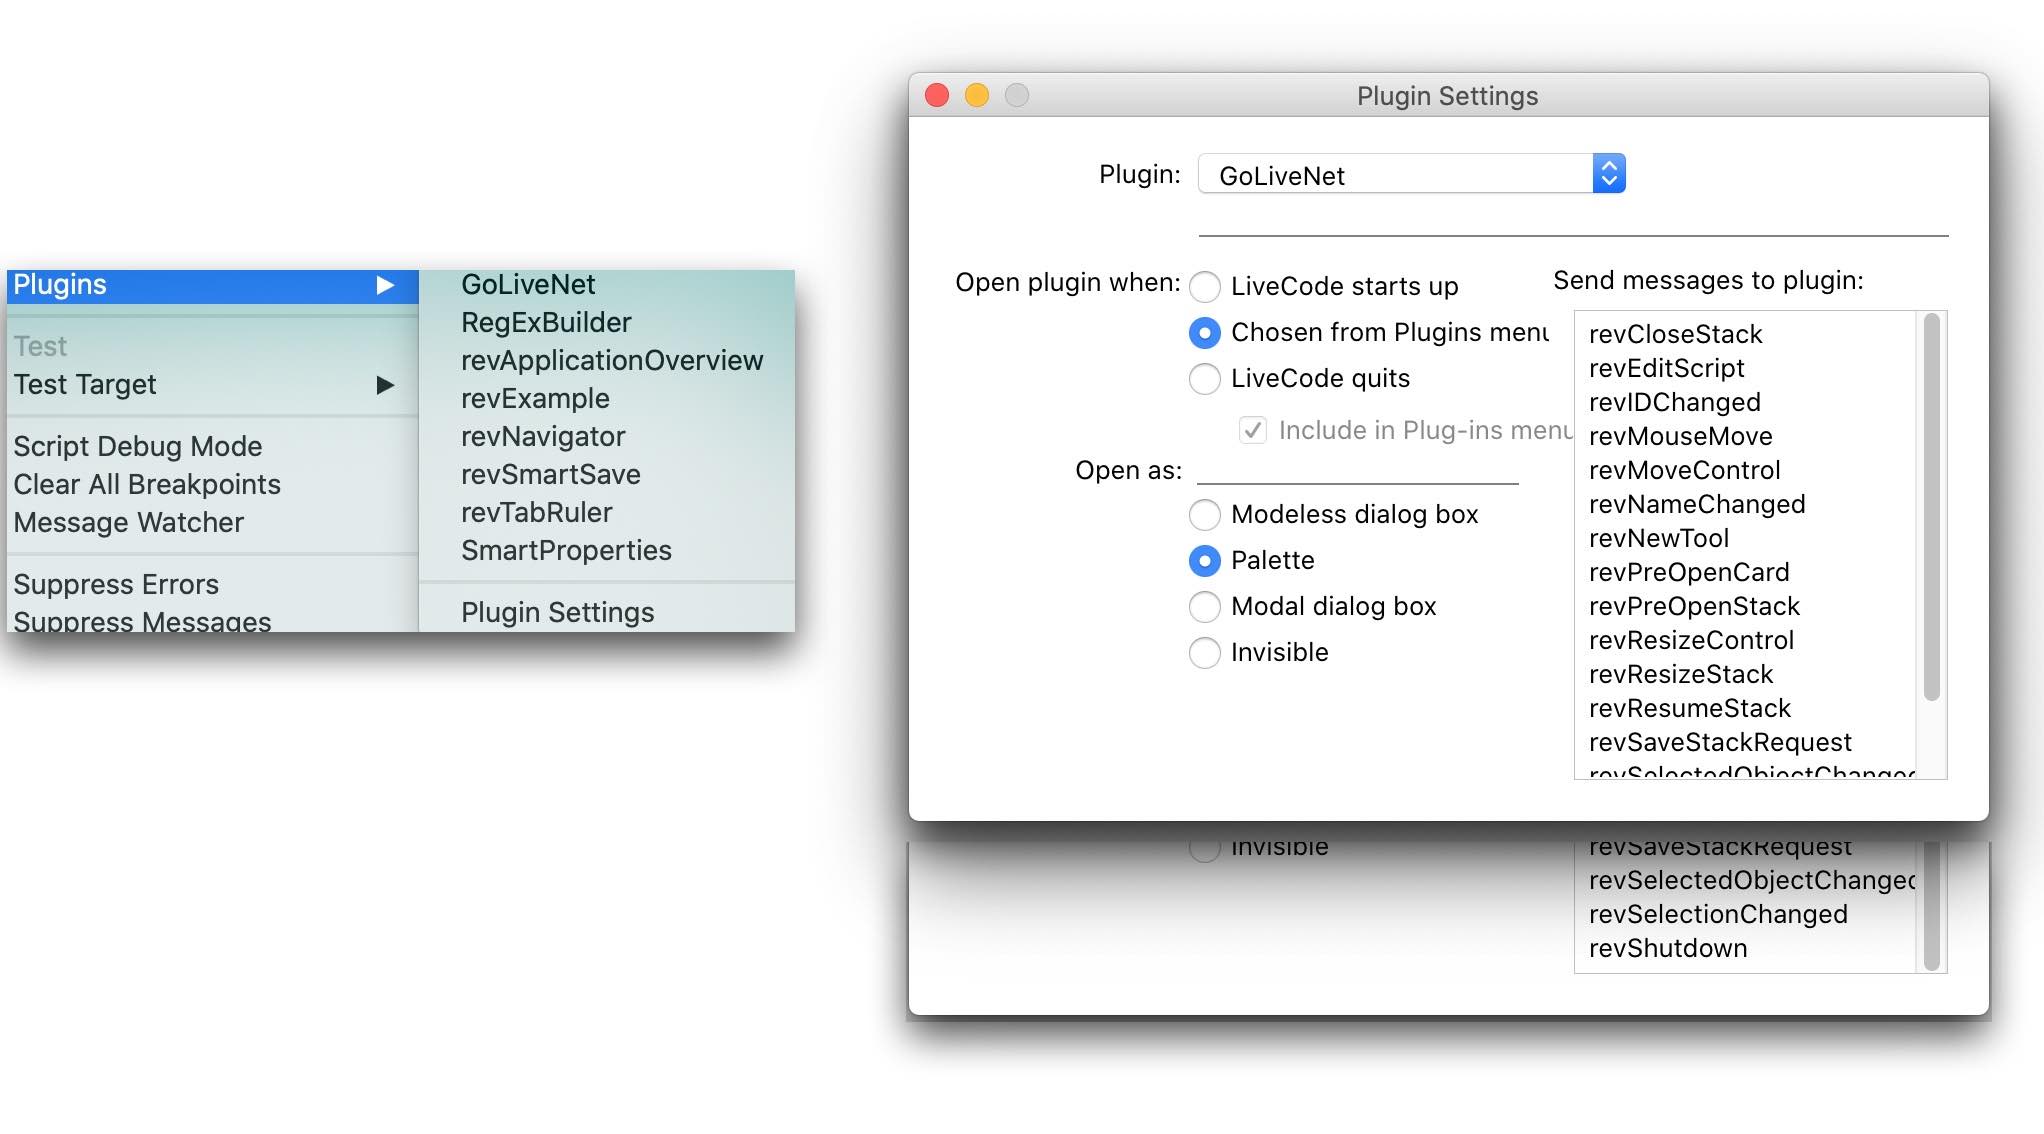Select revMouseMove message entry
Viewport: 2044px width, 1134px height.
coord(1680,436)
